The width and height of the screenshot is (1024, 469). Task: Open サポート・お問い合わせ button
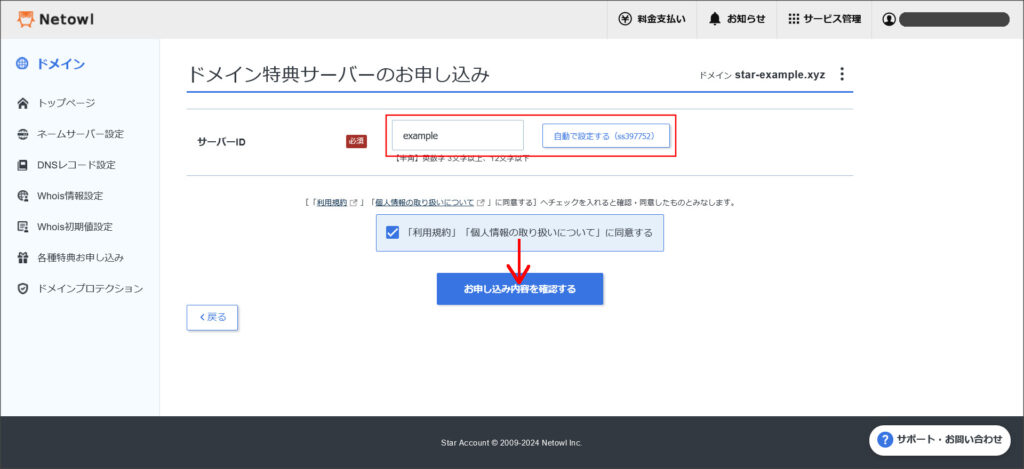940,440
